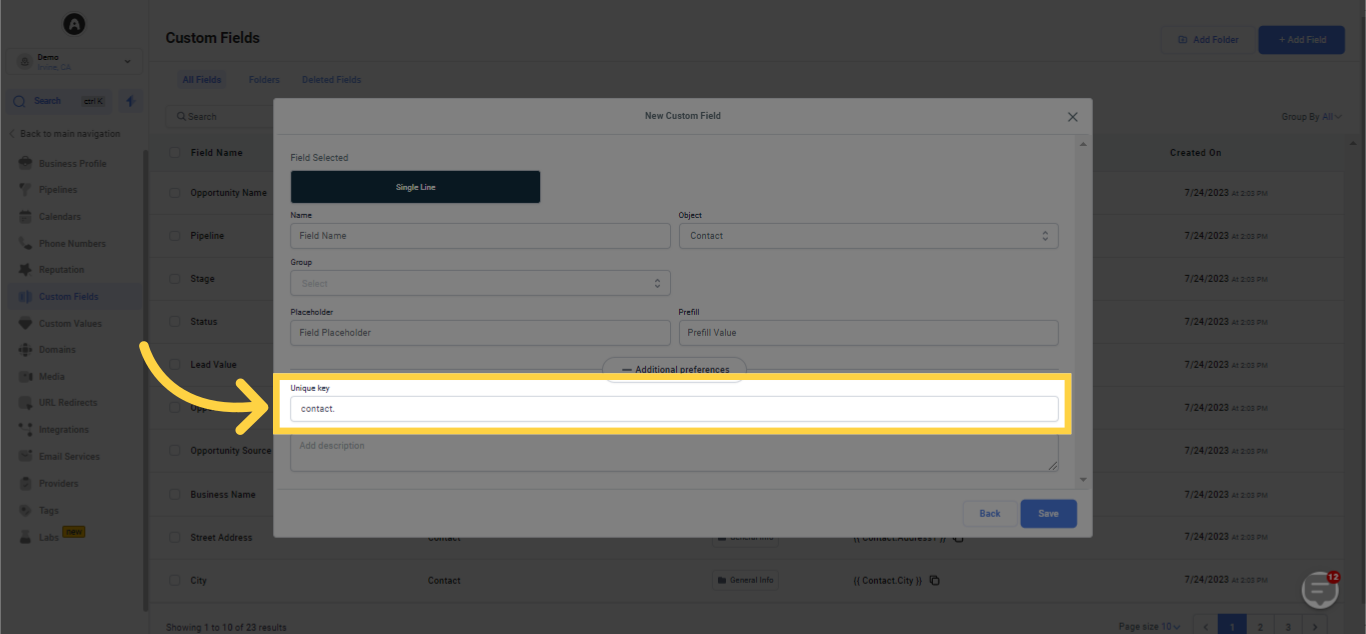Open Calendars icon in sidebar
Screen dimensions: 1366x634
coord(25,216)
